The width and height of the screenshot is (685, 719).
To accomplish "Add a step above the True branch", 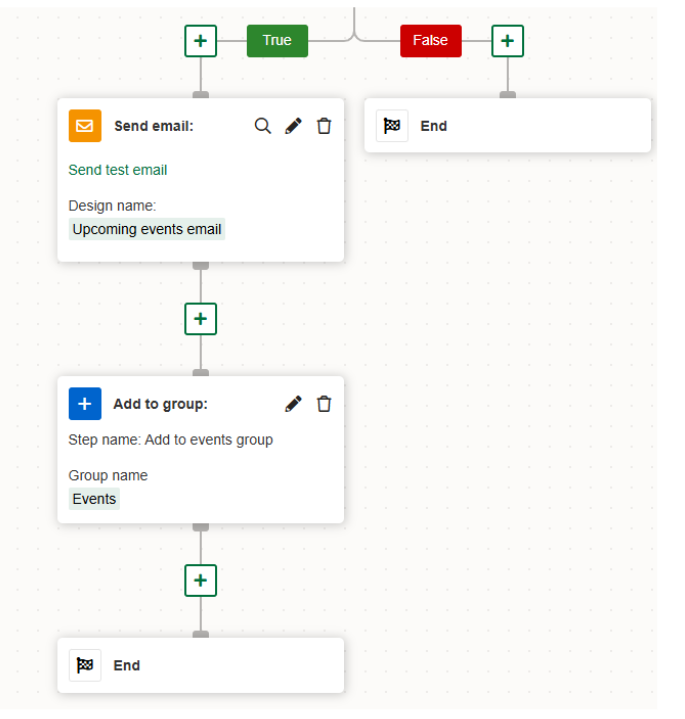I will pyautogui.click(x=201, y=41).
